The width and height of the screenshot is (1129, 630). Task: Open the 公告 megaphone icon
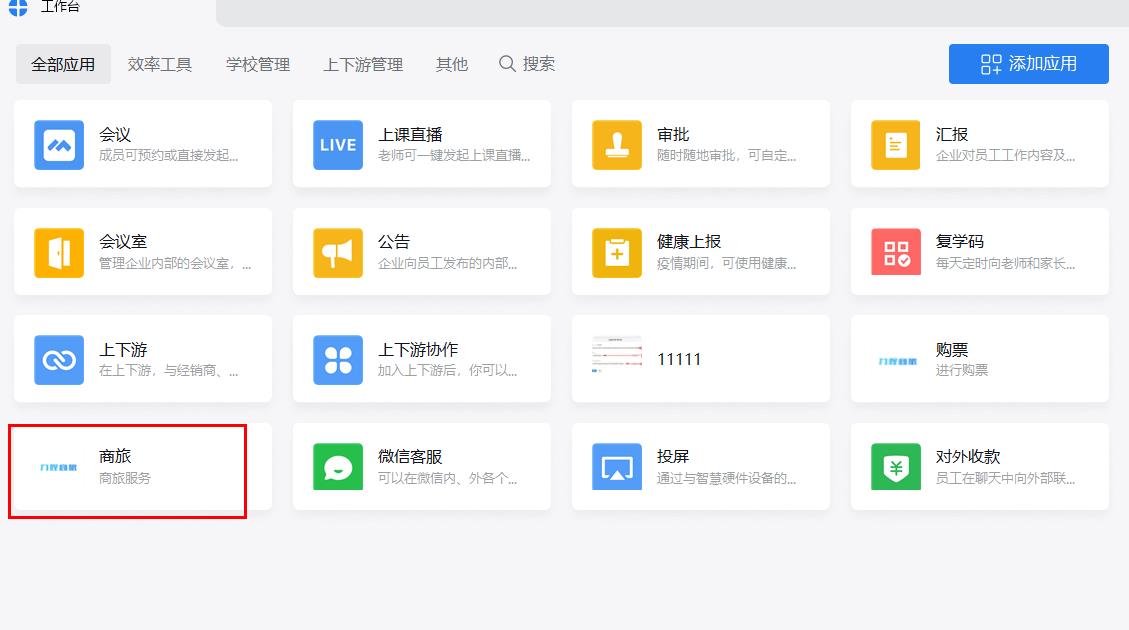point(338,253)
